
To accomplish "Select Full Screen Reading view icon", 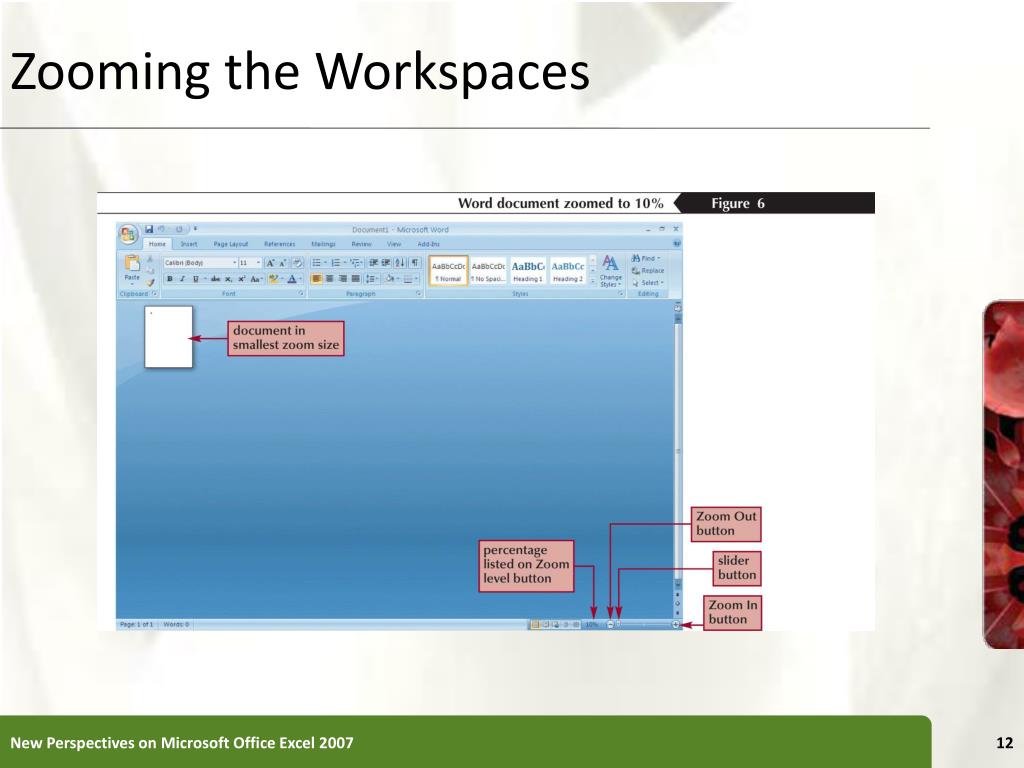I will click(546, 624).
